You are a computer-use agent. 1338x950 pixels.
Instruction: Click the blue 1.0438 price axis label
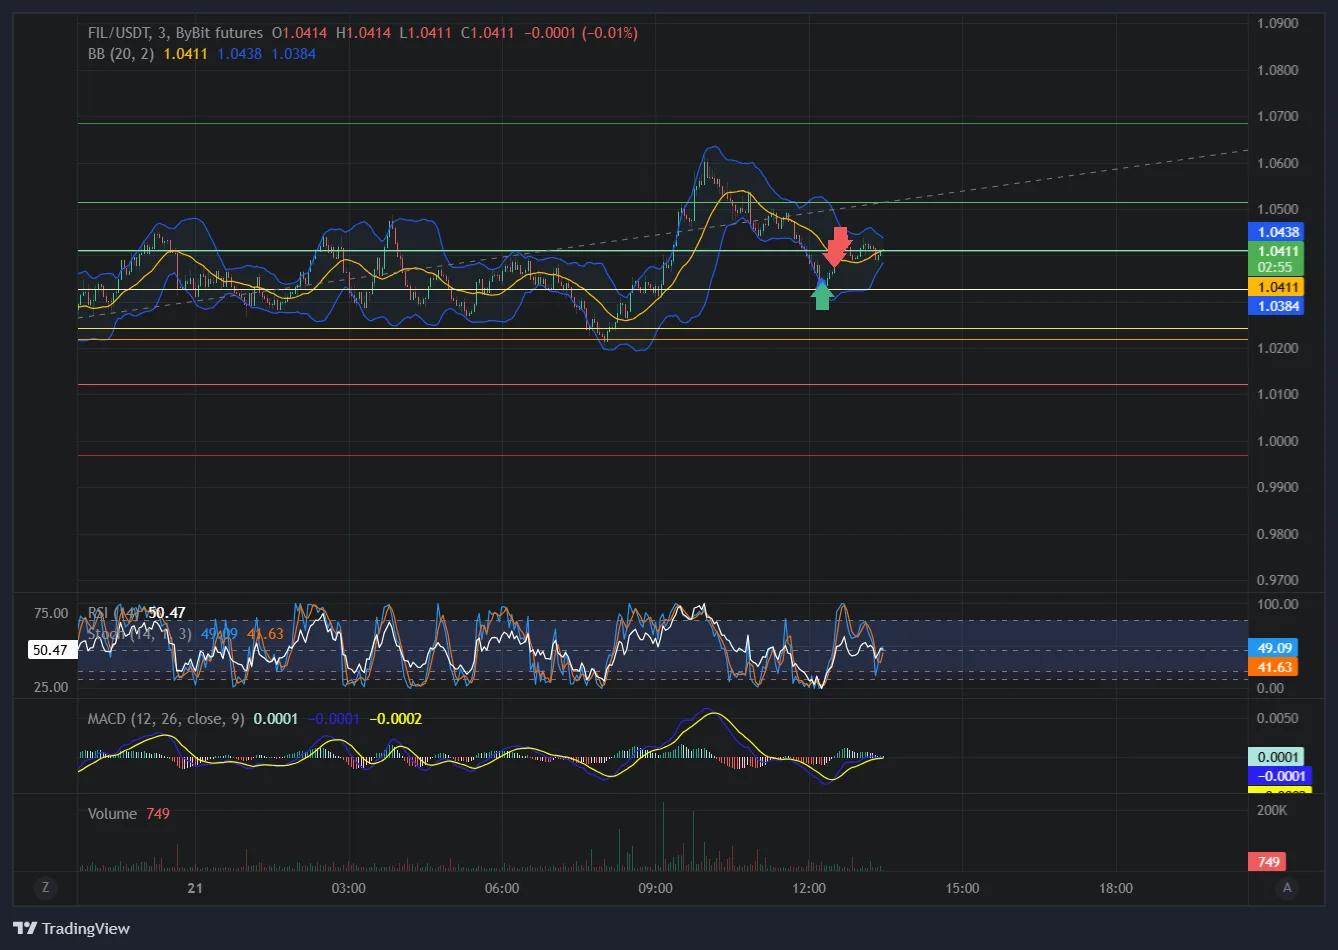(x=1275, y=231)
